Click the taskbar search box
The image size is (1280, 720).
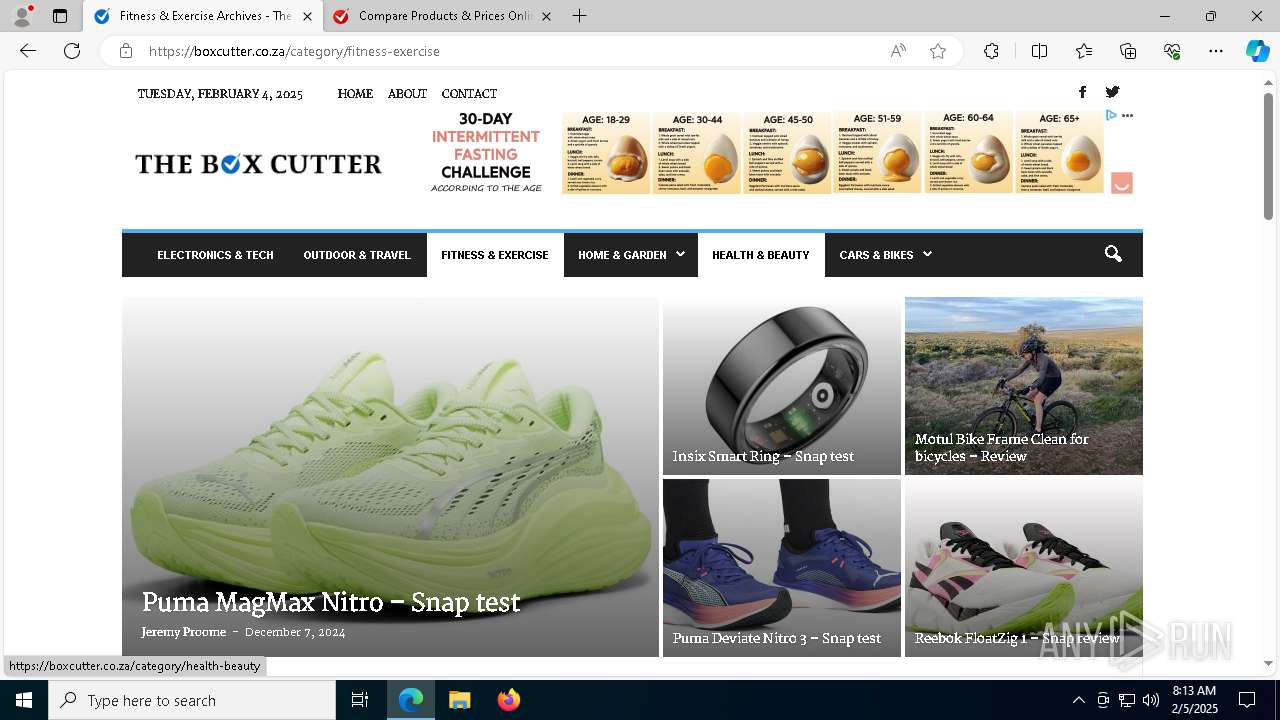(x=192, y=700)
